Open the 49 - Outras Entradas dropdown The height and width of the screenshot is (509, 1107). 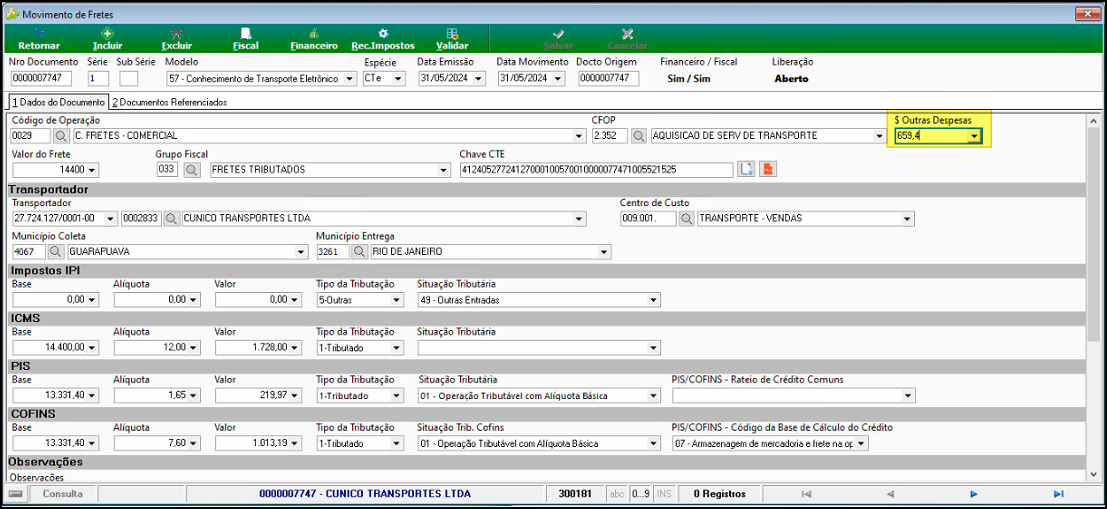click(654, 300)
